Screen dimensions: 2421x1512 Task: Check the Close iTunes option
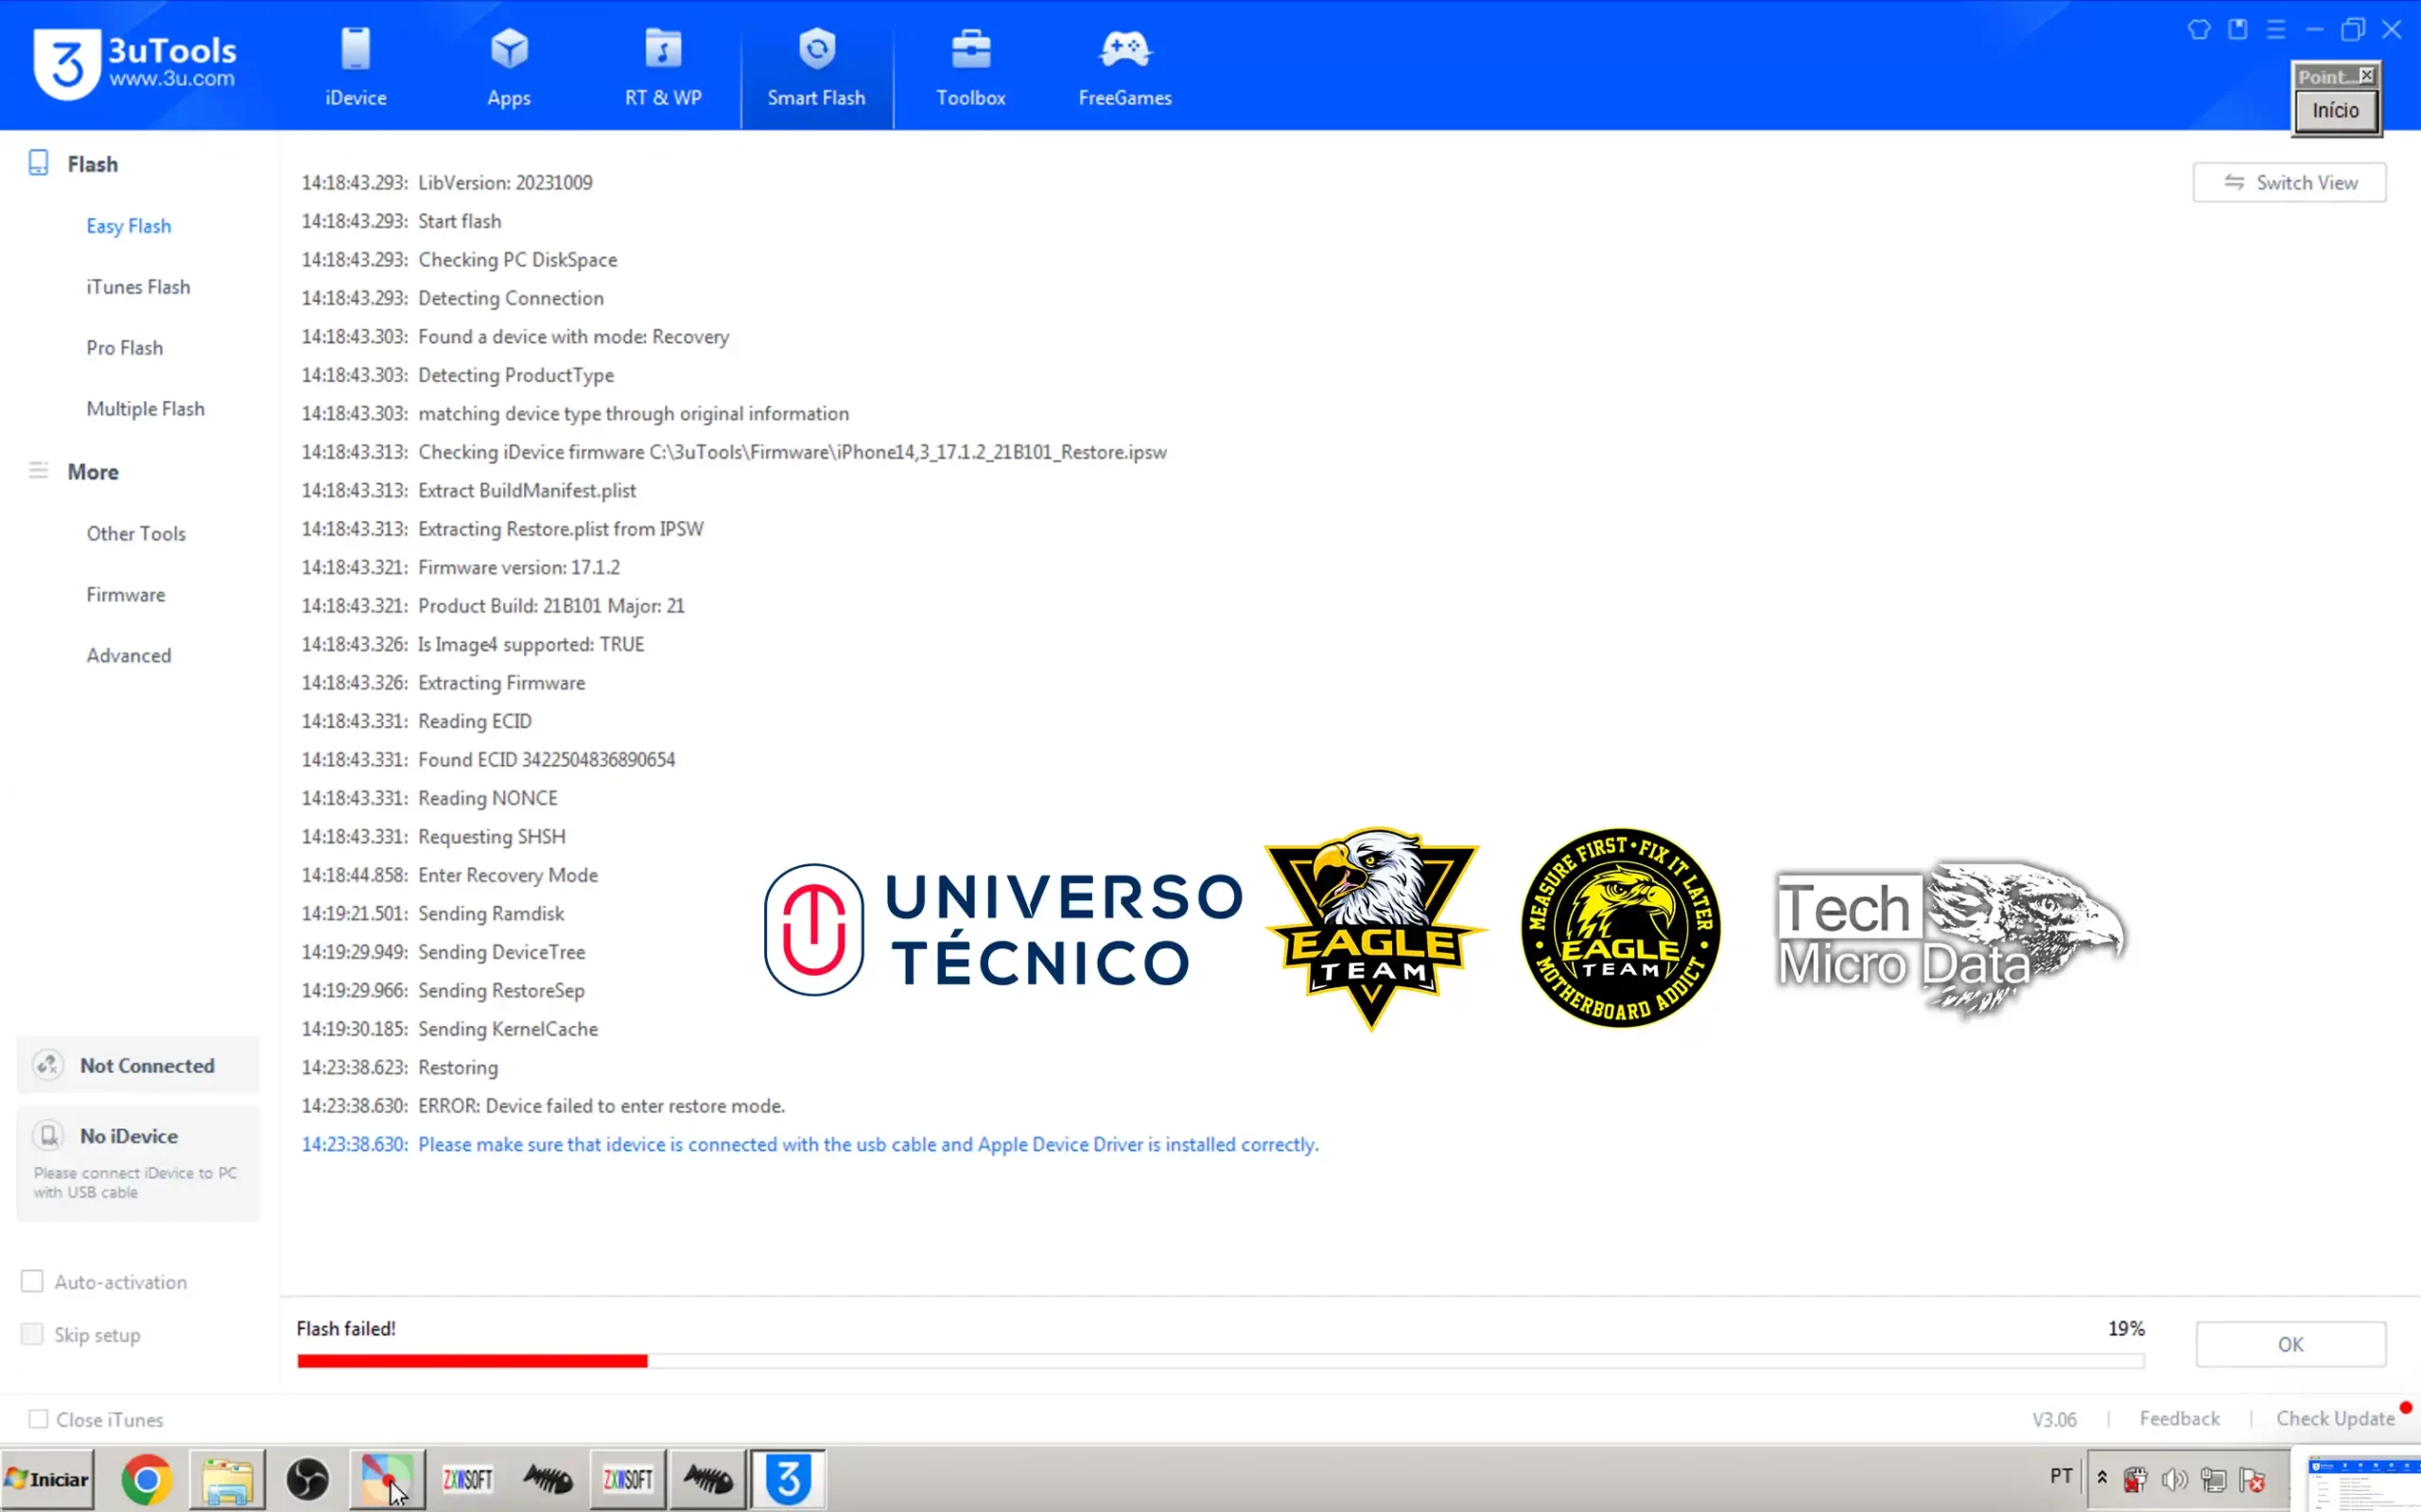click(38, 1419)
